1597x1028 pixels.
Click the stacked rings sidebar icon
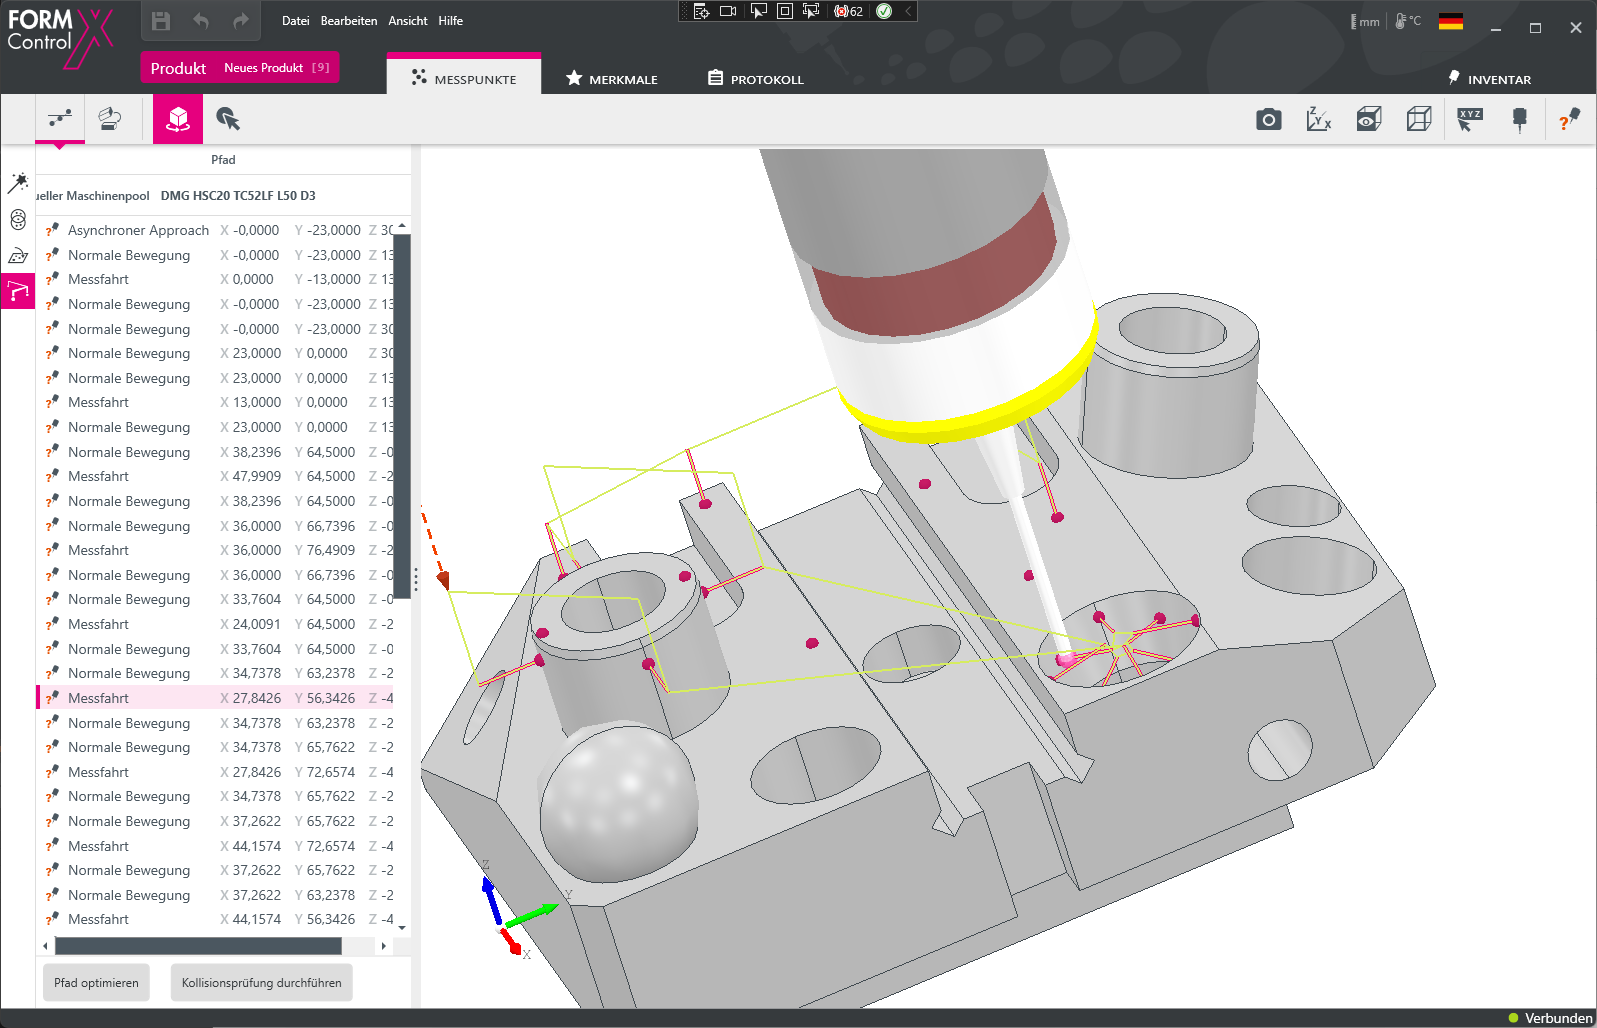pyautogui.click(x=18, y=219)
